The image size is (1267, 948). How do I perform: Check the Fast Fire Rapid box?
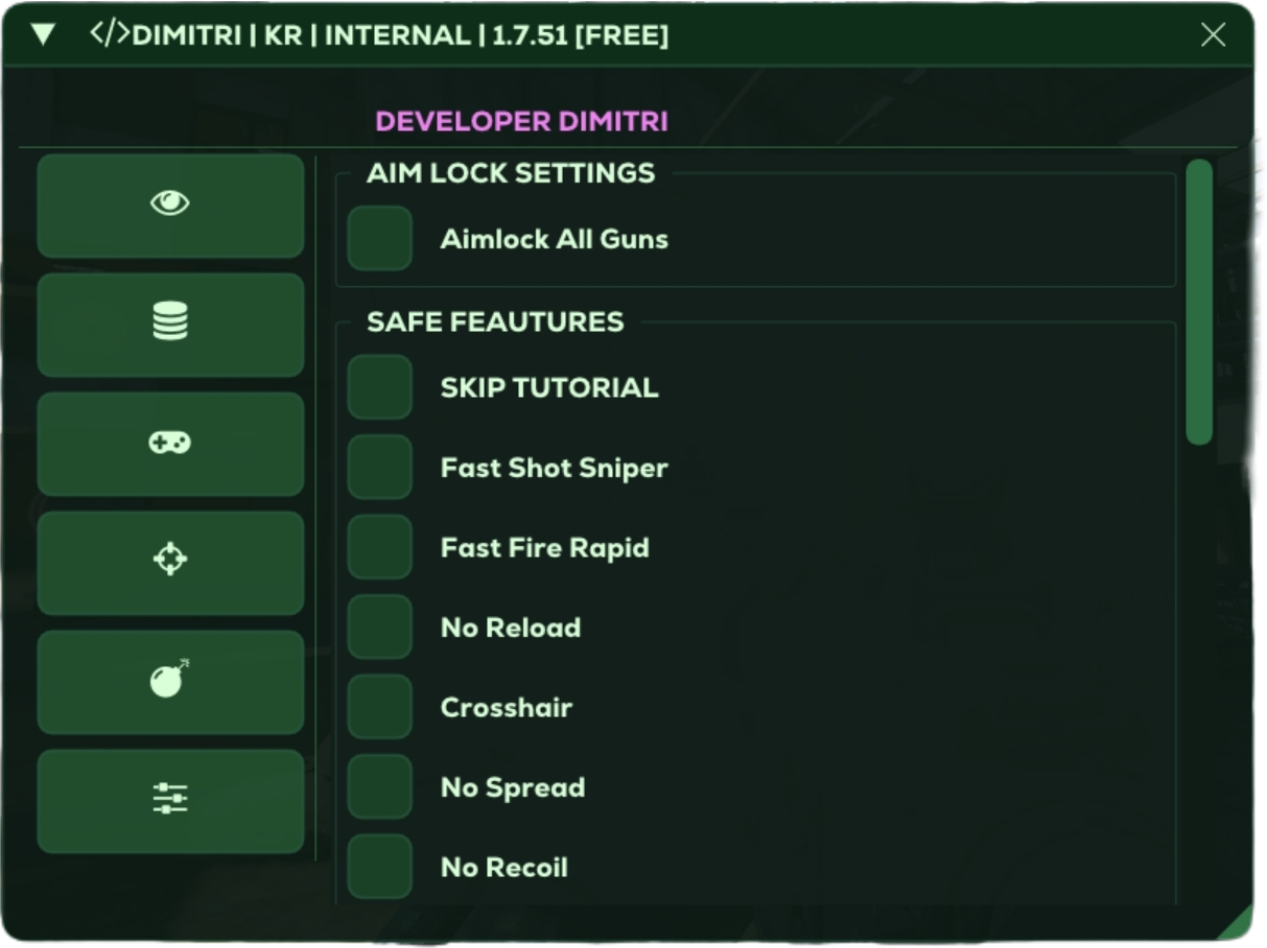380,547
